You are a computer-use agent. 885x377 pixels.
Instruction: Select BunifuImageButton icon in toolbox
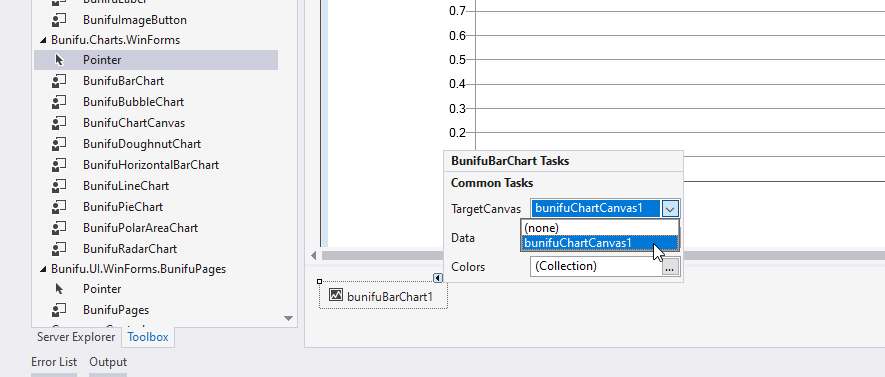point(59,20)
